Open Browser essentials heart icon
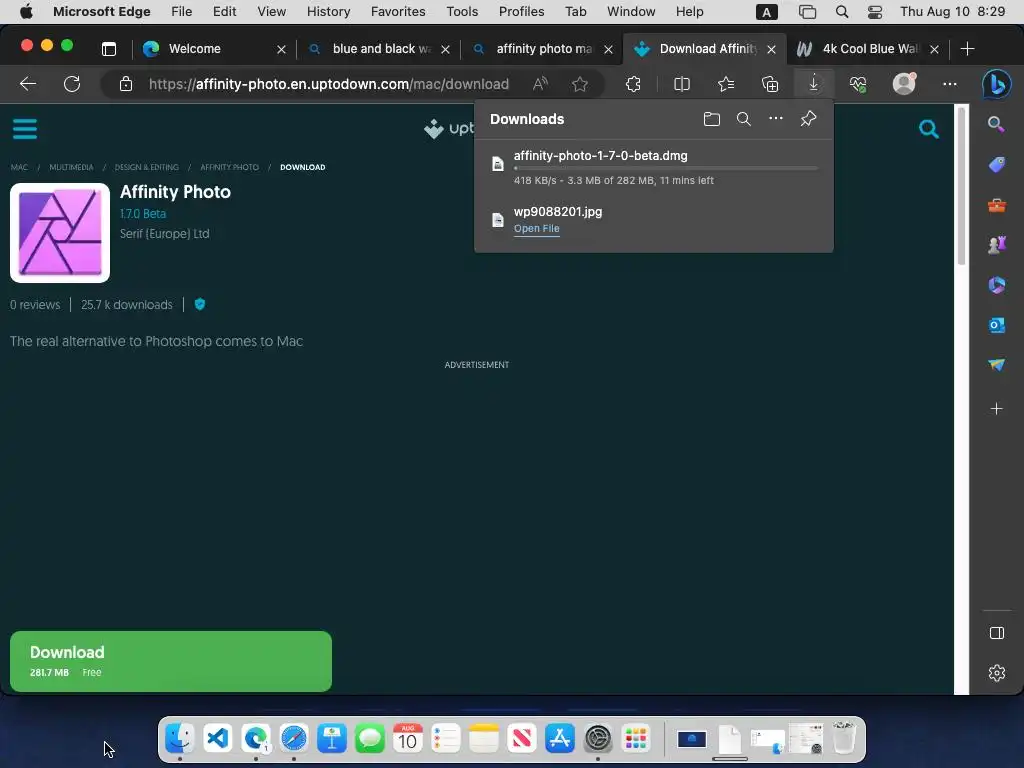Screen dimensions: 1024x768 (x=858, y=84)
